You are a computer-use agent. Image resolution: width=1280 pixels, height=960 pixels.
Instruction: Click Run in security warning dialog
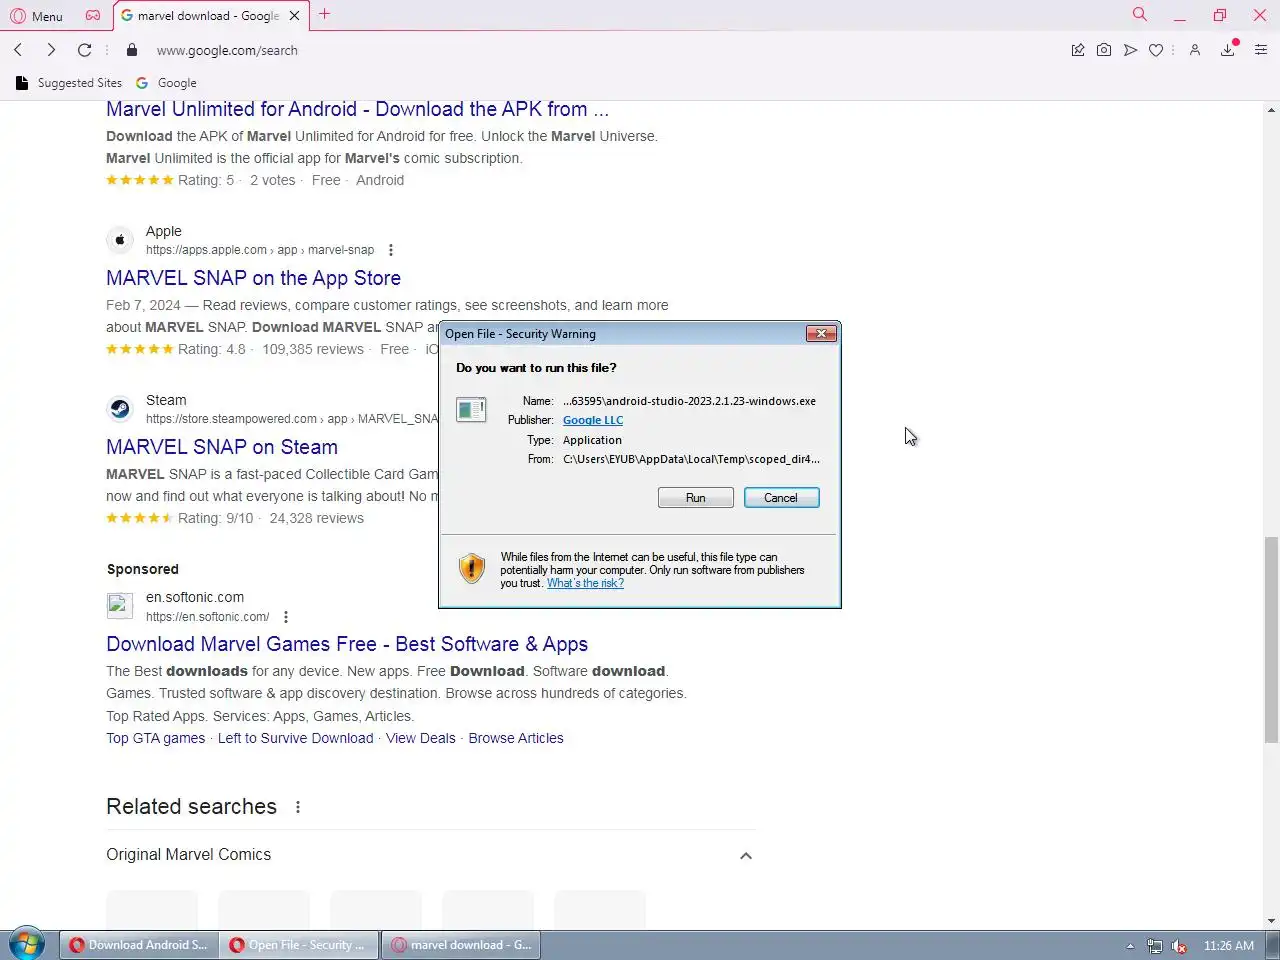tap(696, 498)
